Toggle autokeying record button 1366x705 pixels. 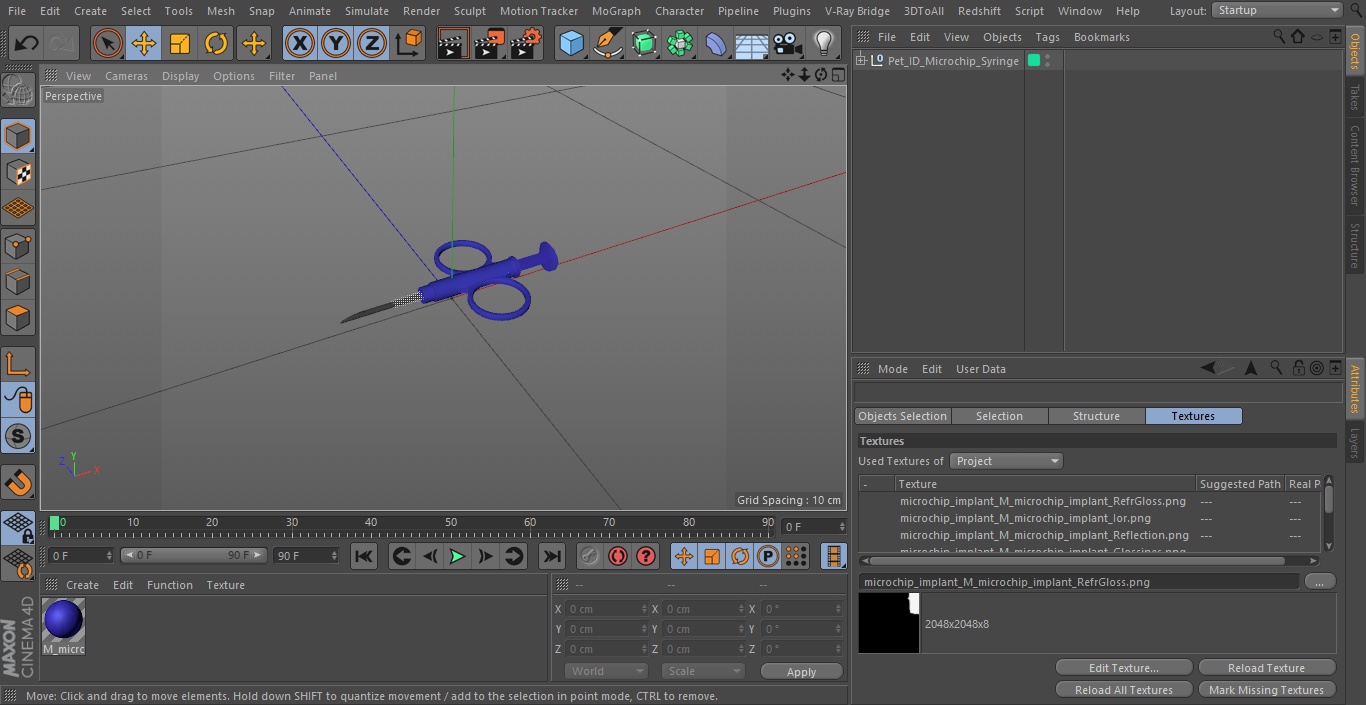tap(618, 556)
